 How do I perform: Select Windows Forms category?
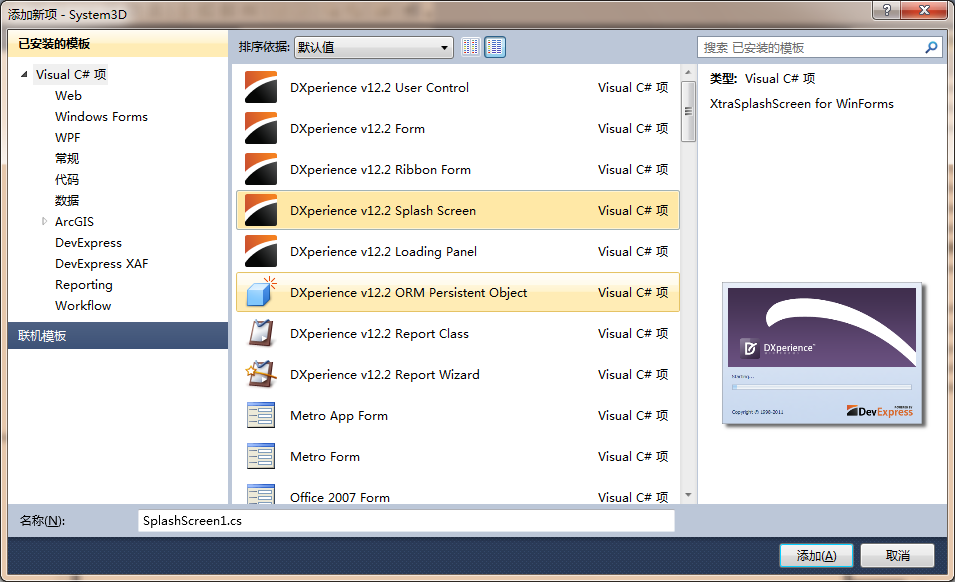tap(101, 117)
